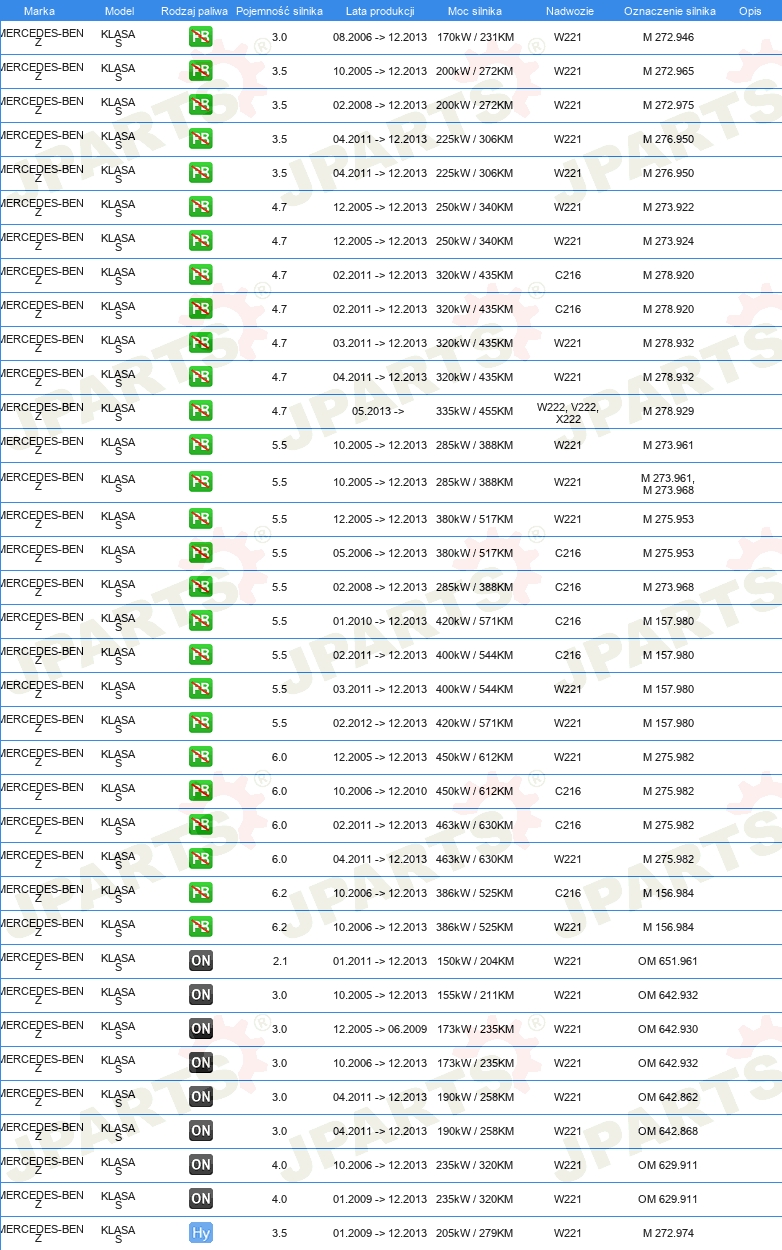Select engine code M 273.922
782x1250 pixels.
[x=668, y=208]
